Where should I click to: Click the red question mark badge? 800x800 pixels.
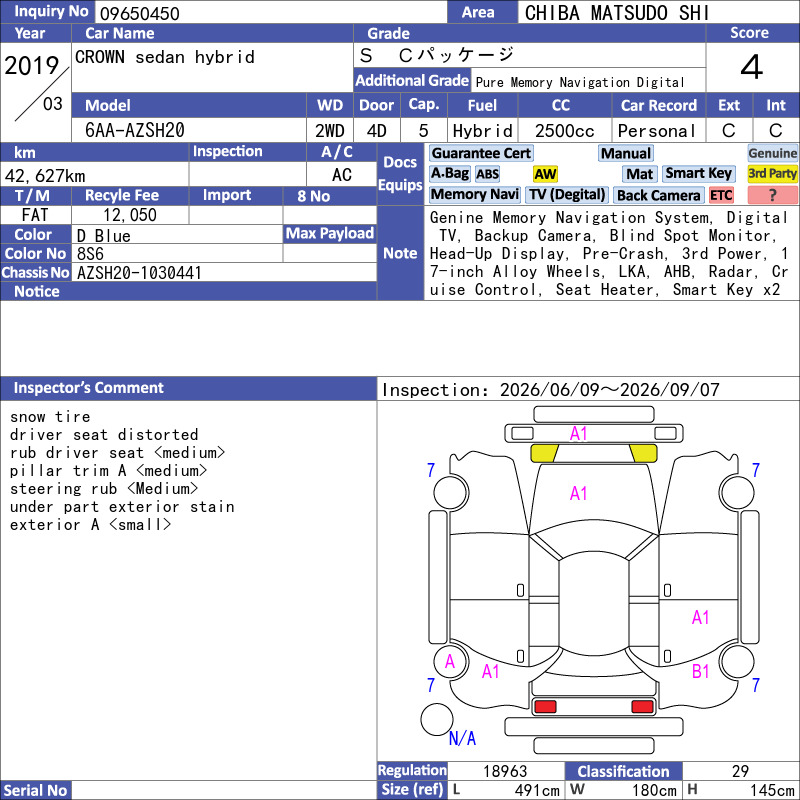coord(772,195)
